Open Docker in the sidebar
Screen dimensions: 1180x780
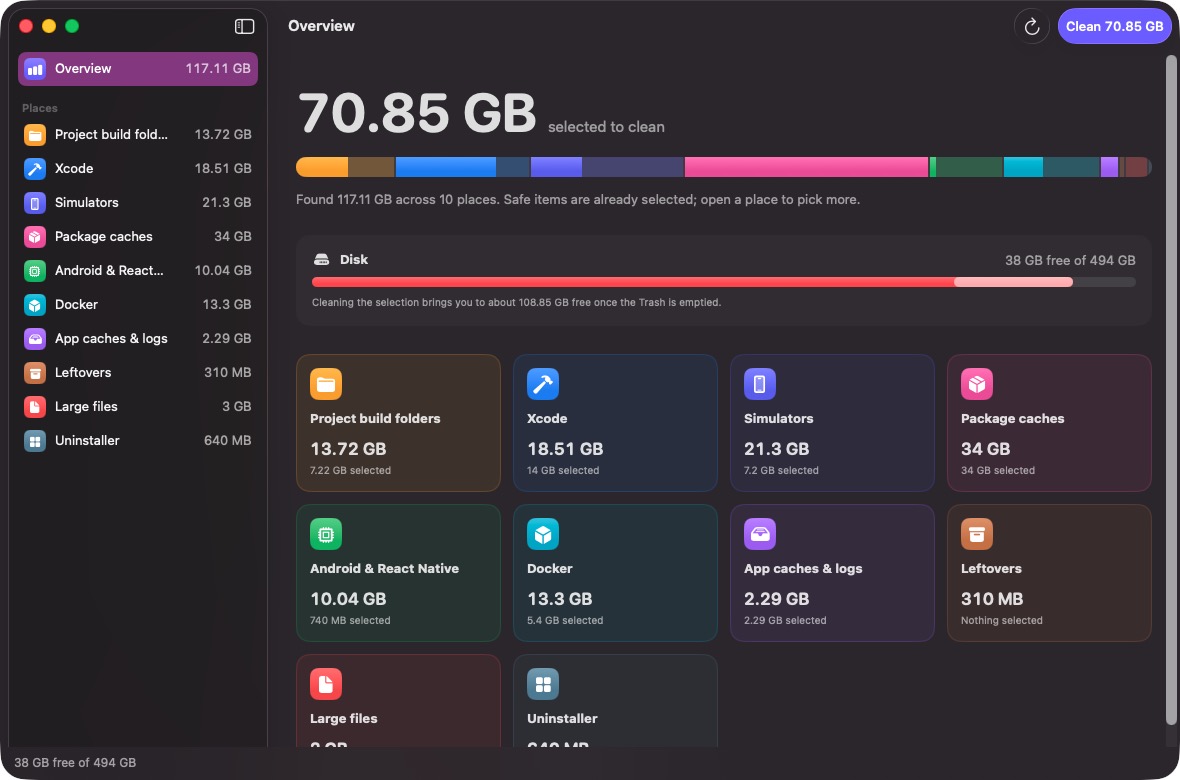[x=138, y=304]
